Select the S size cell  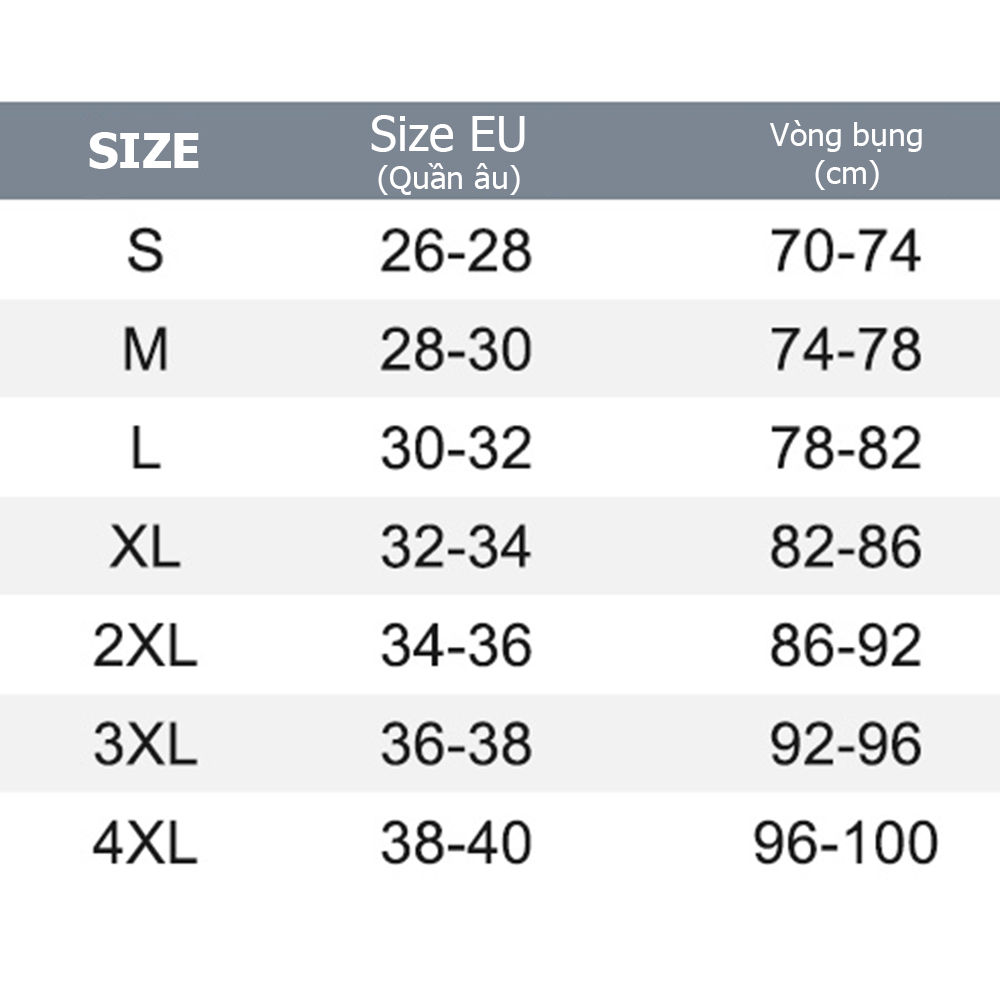click(x=145, y=250)
